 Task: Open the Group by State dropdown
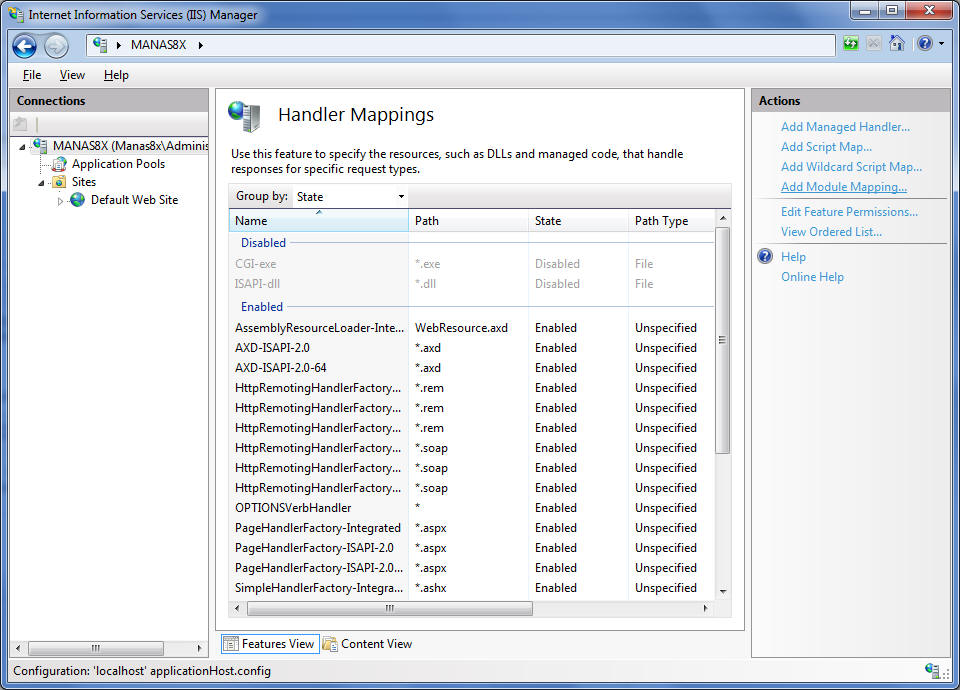coord(350,197)
